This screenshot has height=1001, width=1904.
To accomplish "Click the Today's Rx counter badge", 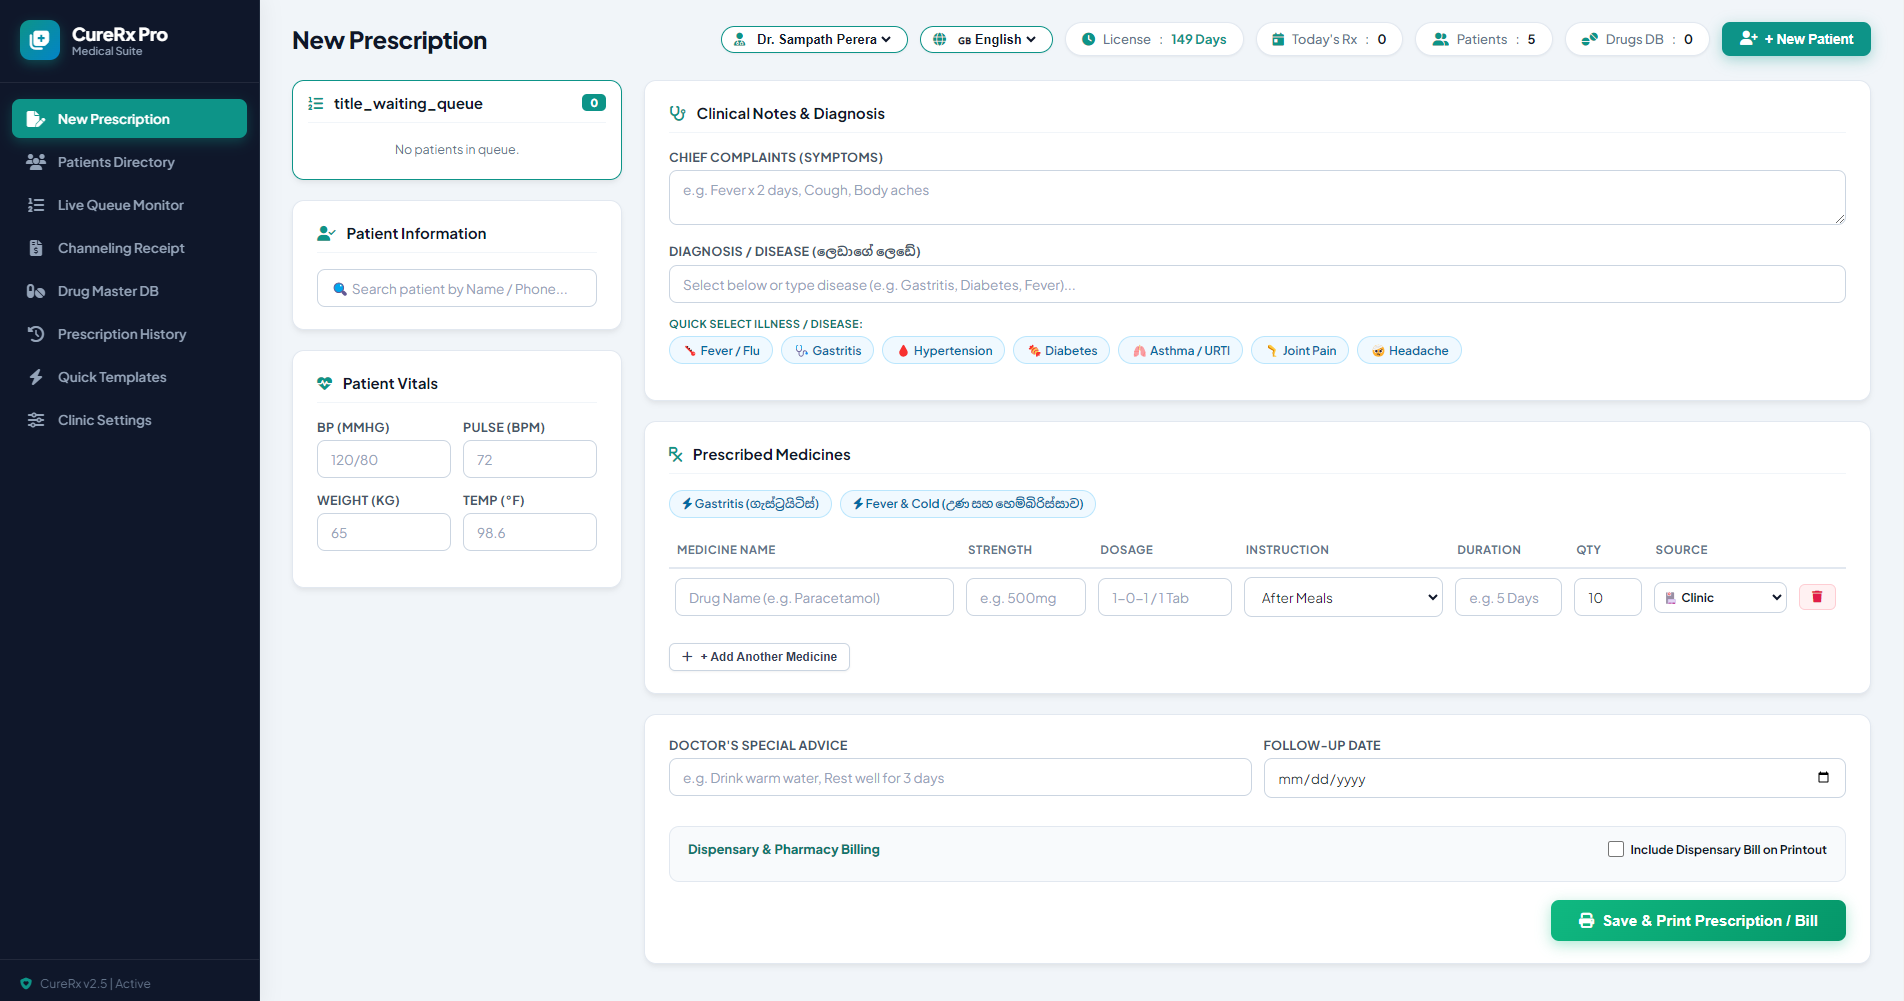I will [x=1329, y=39].
